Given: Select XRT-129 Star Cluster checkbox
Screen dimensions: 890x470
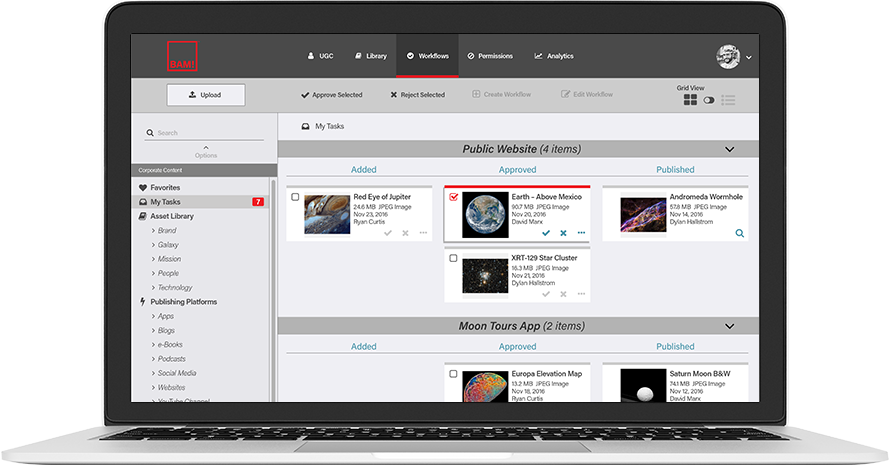Looking at the screenshot, I should pyautogui.click(x=453, y=258).
